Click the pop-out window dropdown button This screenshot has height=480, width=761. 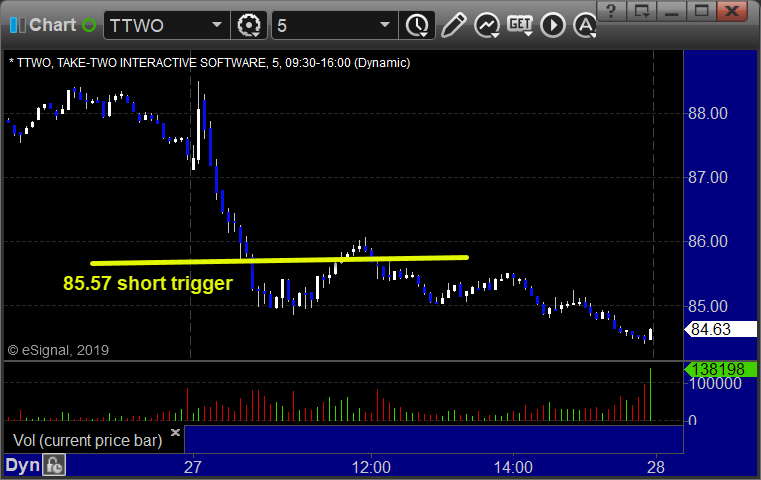pyautogui.click(x=642, y=10)
